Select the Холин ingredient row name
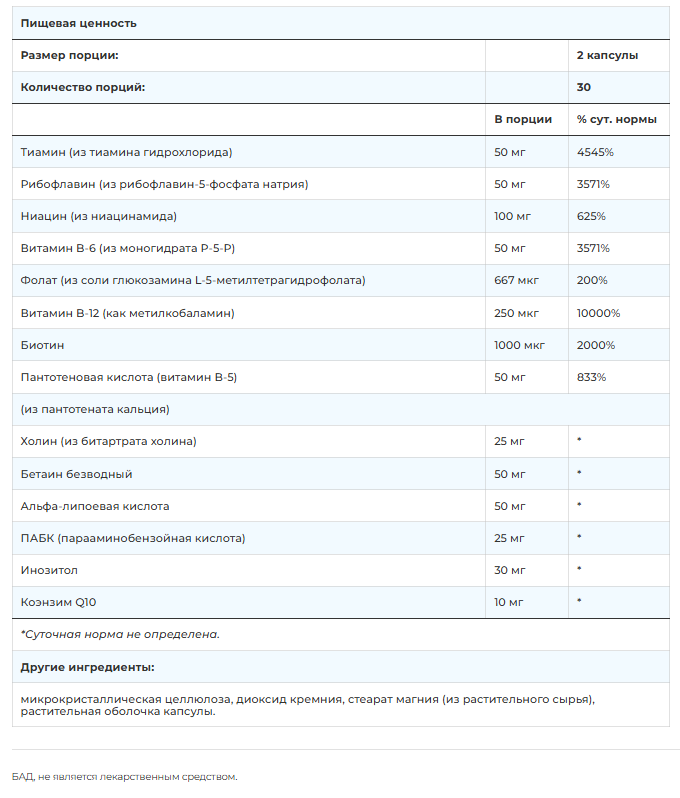This screenshot has height=798, width=680. tap(108, 441)
